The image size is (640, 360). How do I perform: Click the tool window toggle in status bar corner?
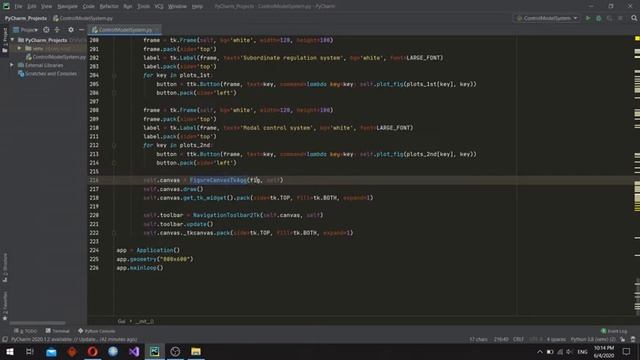point(4,339)
